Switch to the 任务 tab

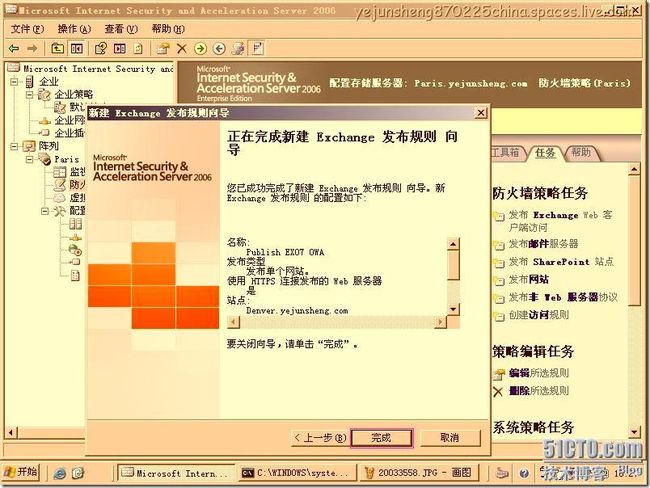coord(545,153)
